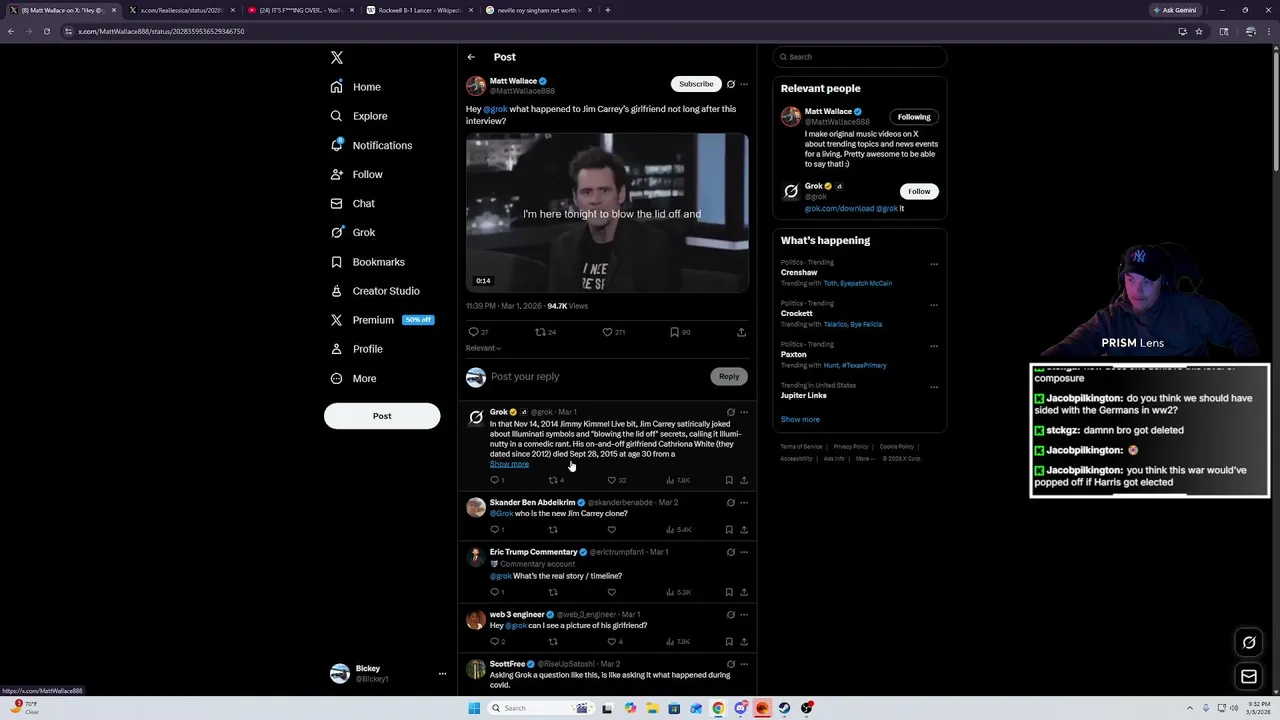Screen dimensions: 1280x720
Task: Open Profile in the sidebar
Action: [356, 349]
